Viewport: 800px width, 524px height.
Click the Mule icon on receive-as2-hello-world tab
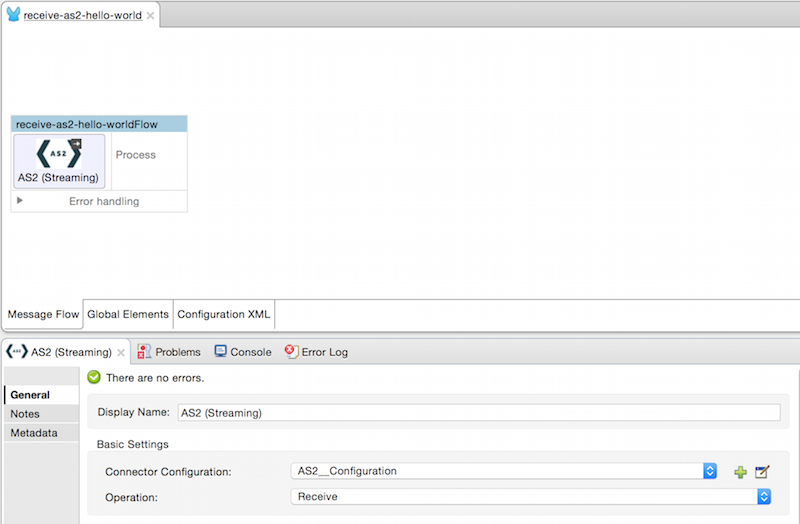pos(14,14)
